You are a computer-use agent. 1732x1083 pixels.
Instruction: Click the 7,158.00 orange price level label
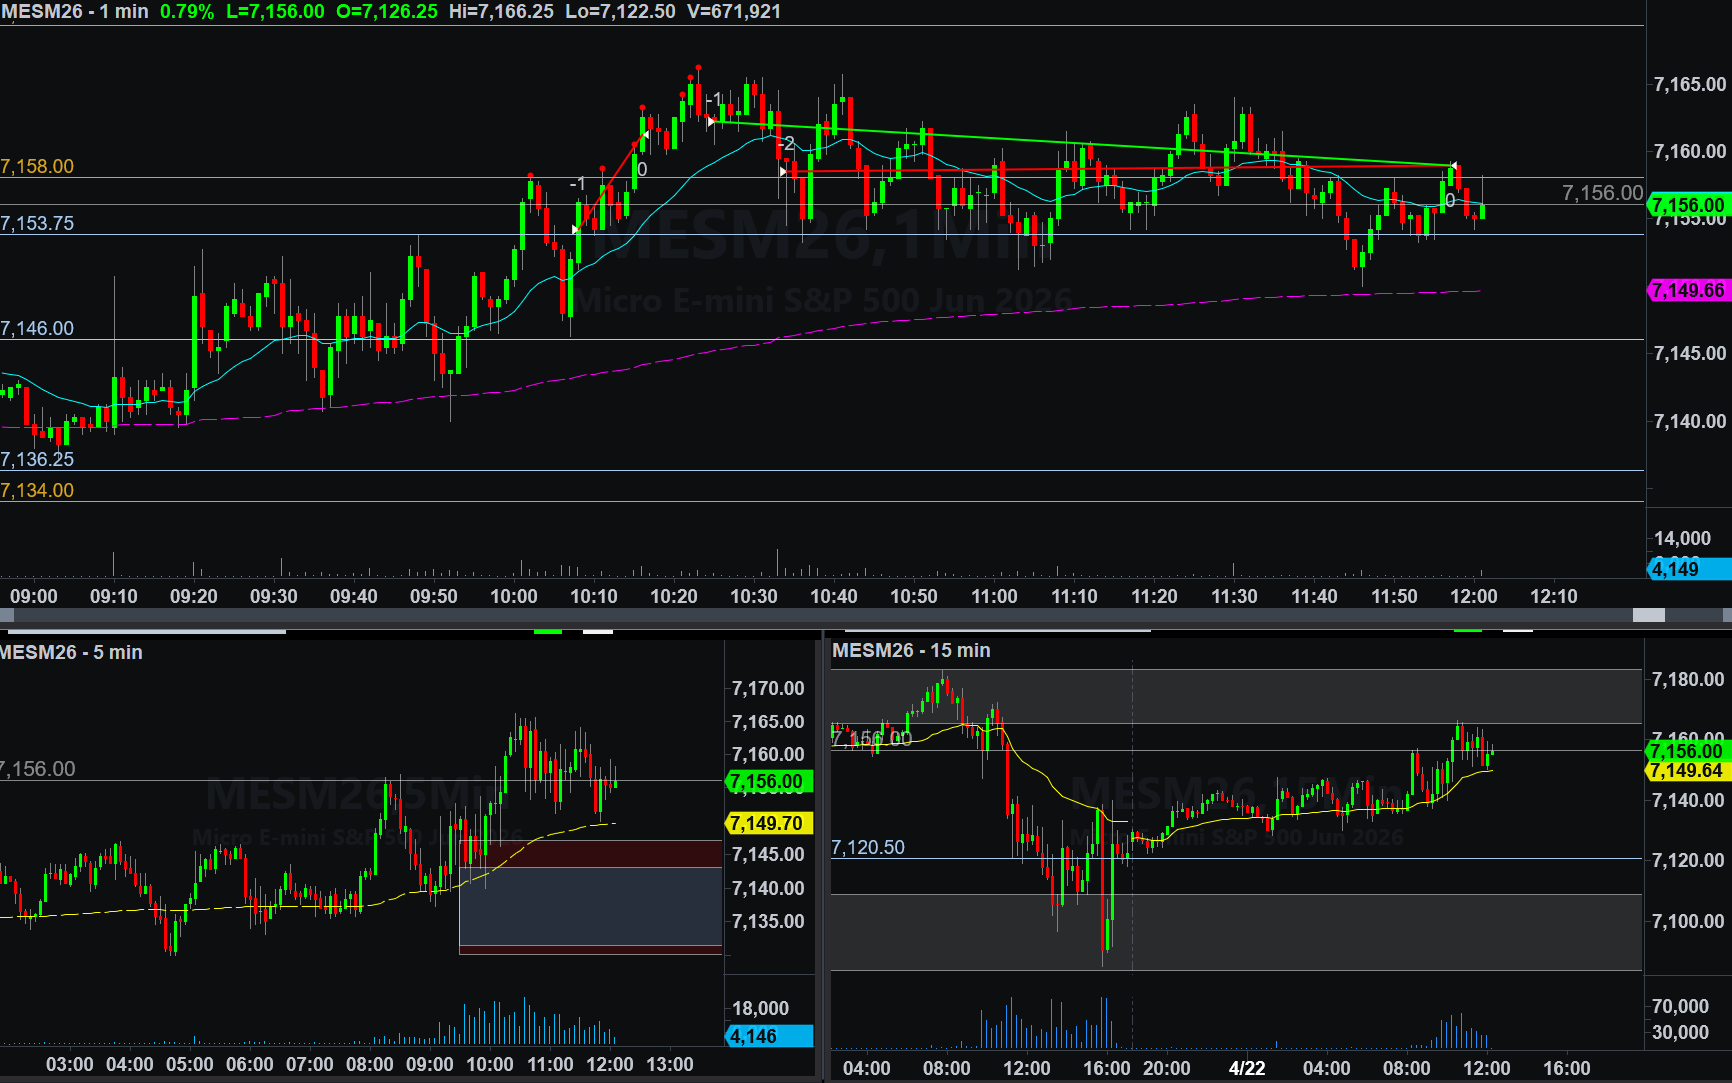37,166
